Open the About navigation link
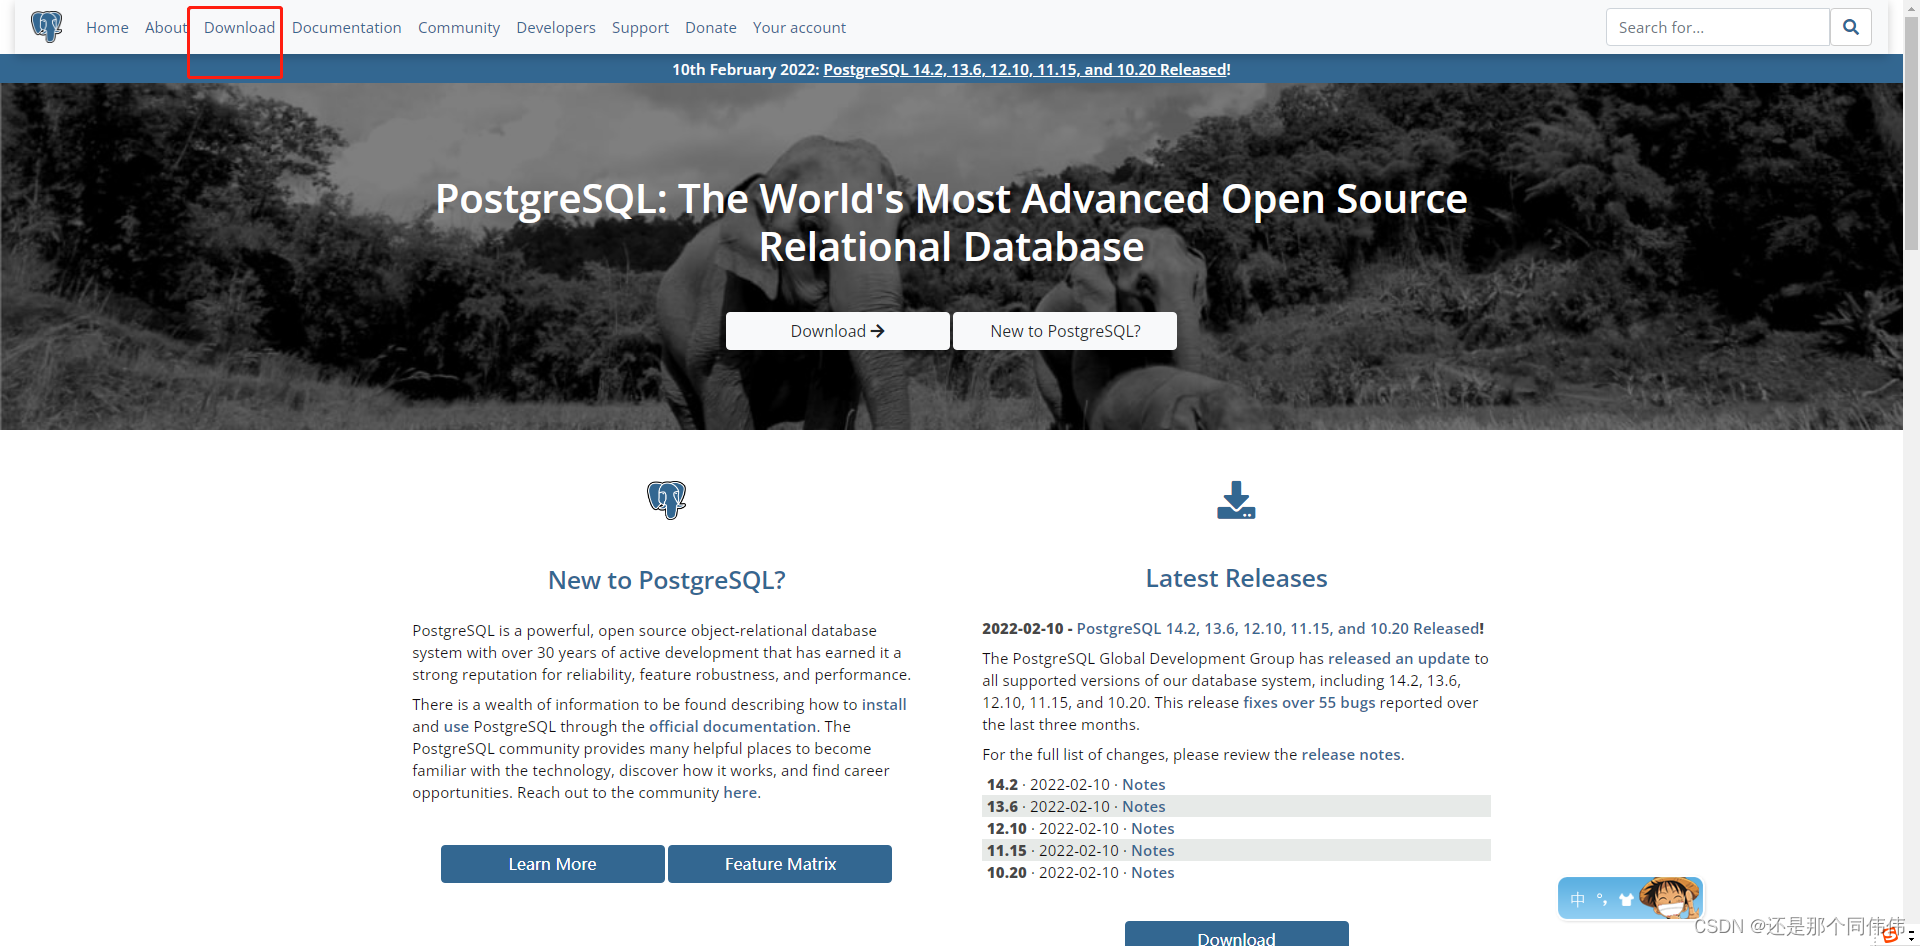The image size is (1920, 946). coord(166,27)
